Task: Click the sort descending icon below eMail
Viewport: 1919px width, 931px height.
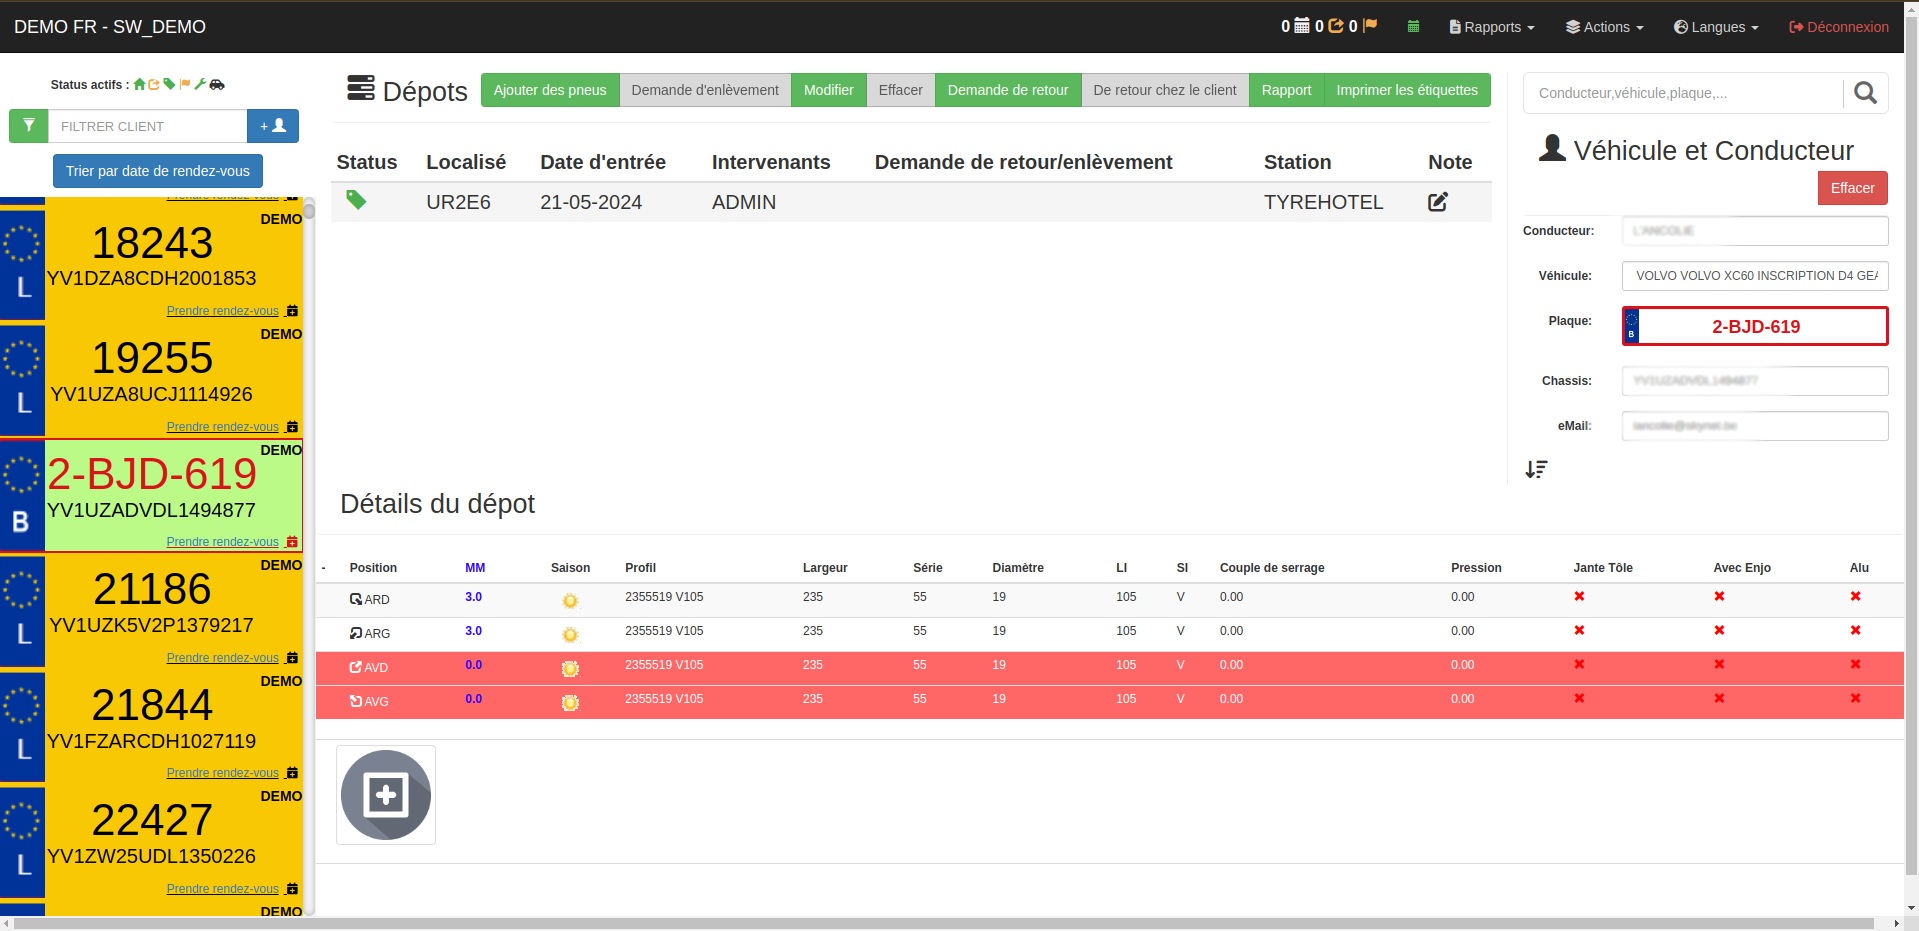Action: 1536,469
